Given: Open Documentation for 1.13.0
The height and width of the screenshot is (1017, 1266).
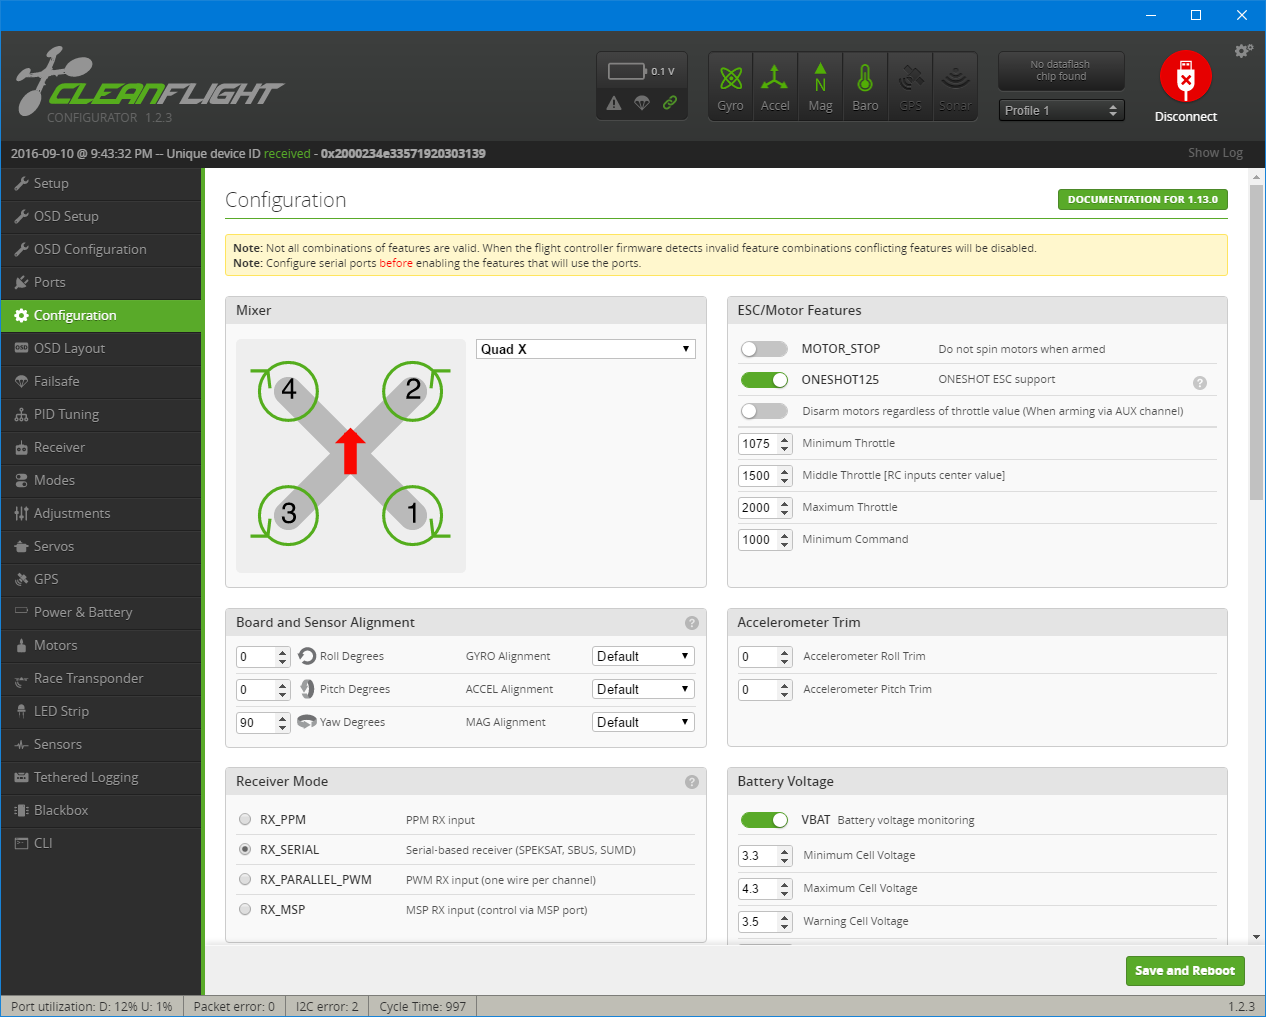Looking at the screenshot, I should pyautogui.click(x=1142, y=199).
